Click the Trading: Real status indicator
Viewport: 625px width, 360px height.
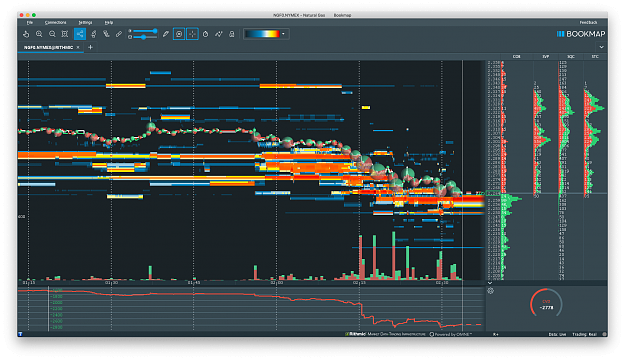click(585, 334)
